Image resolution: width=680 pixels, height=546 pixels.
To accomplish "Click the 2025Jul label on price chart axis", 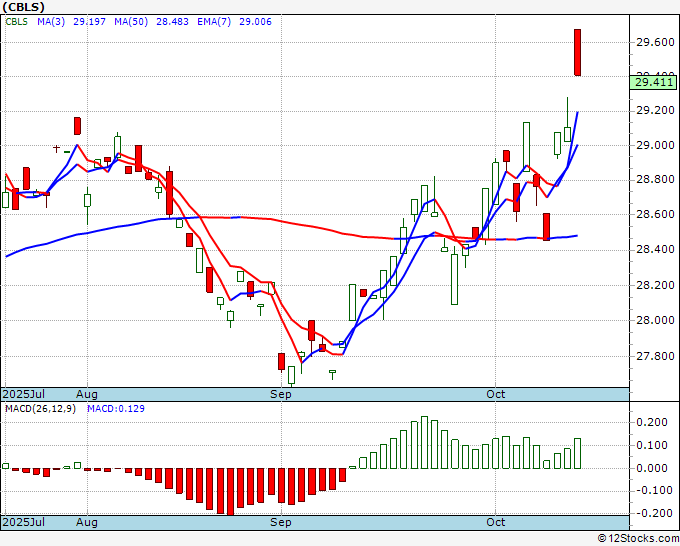I will pos(23,394).
